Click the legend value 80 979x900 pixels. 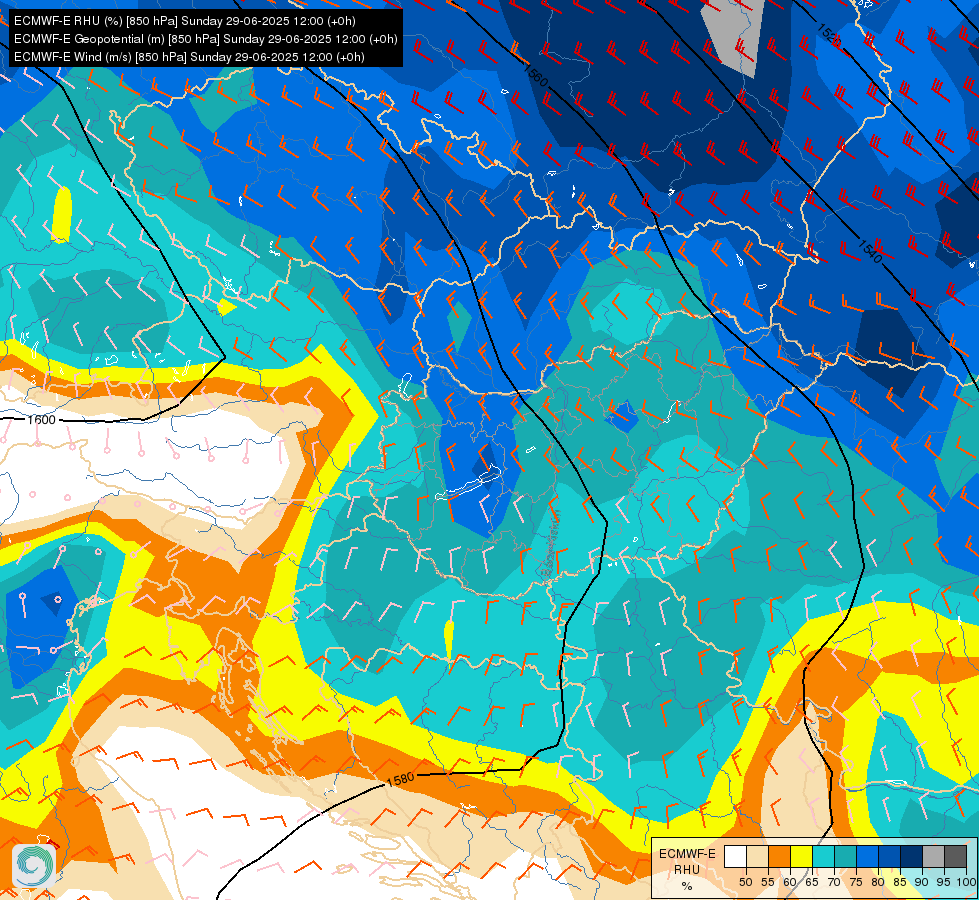point(878,882)
